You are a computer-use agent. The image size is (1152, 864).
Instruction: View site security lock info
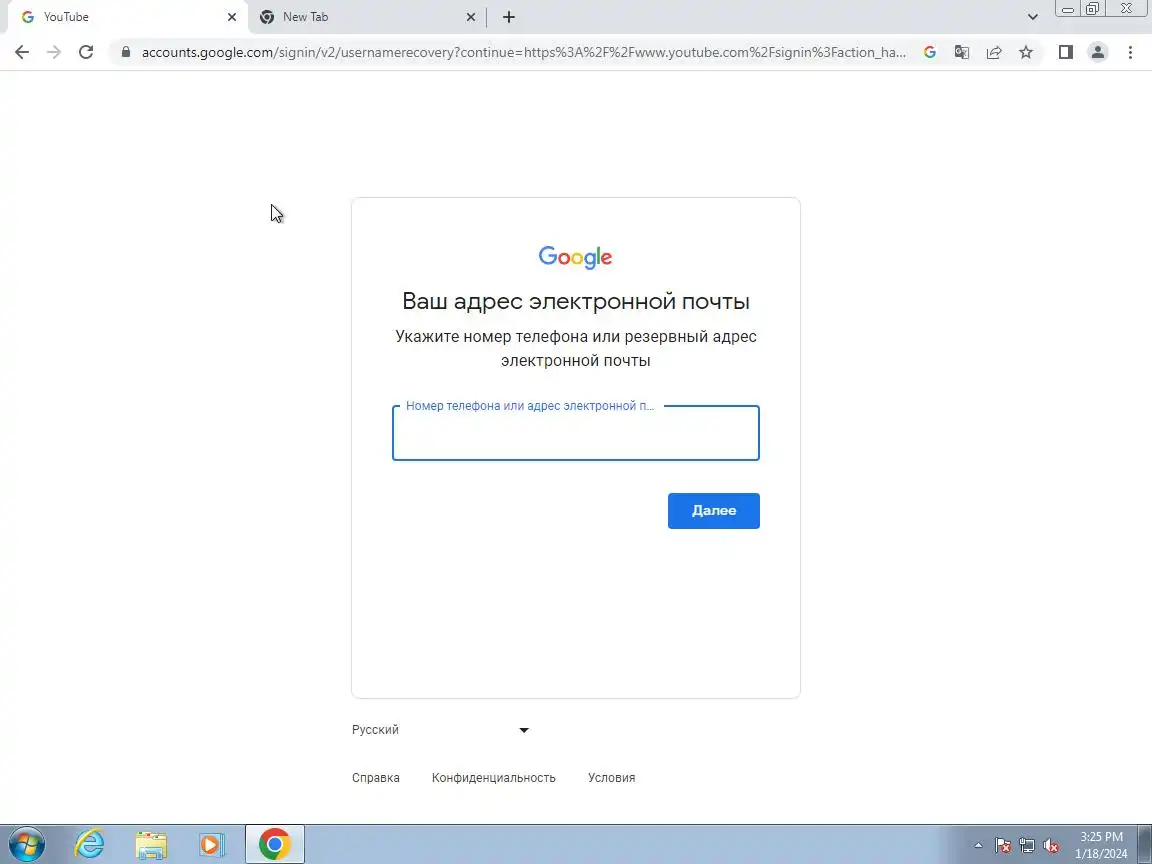tap(126, 52)
